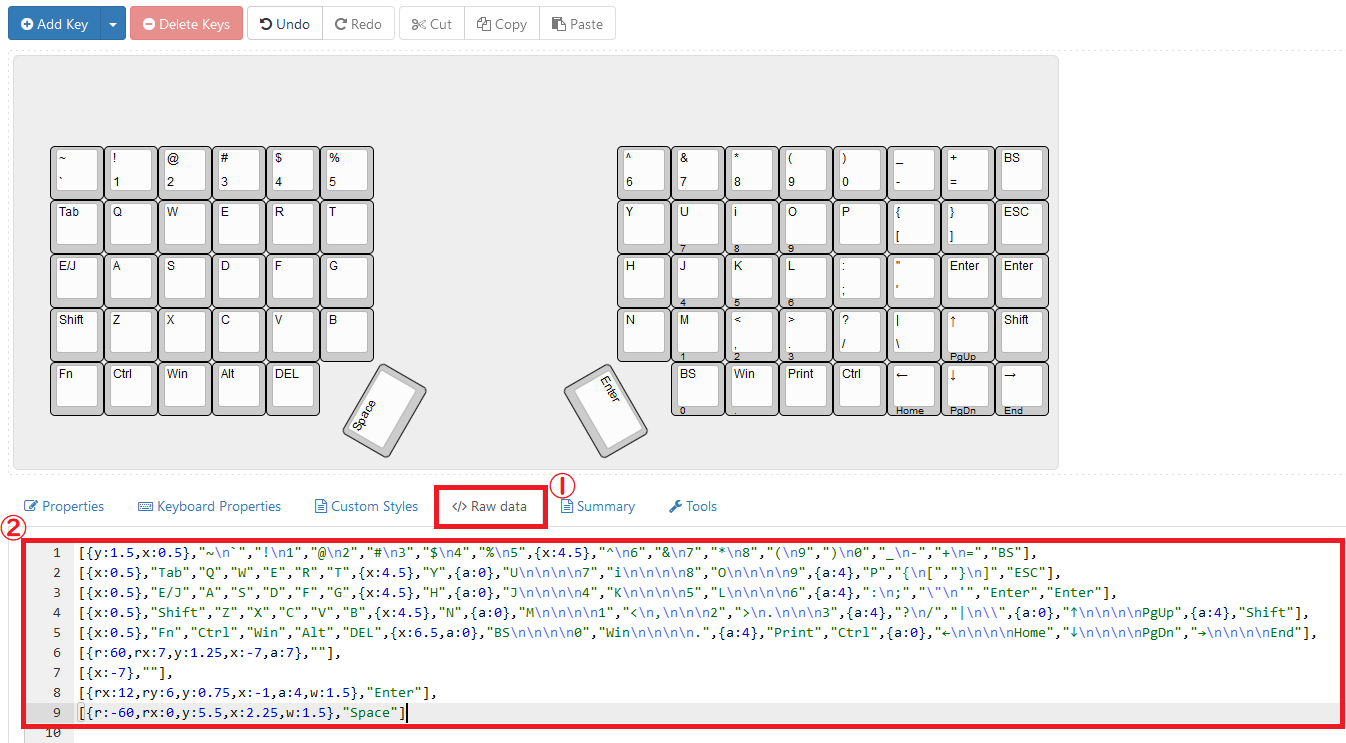1346x743 pixels.
Task: Go to the Summary tab
Action: coord(597,507)
